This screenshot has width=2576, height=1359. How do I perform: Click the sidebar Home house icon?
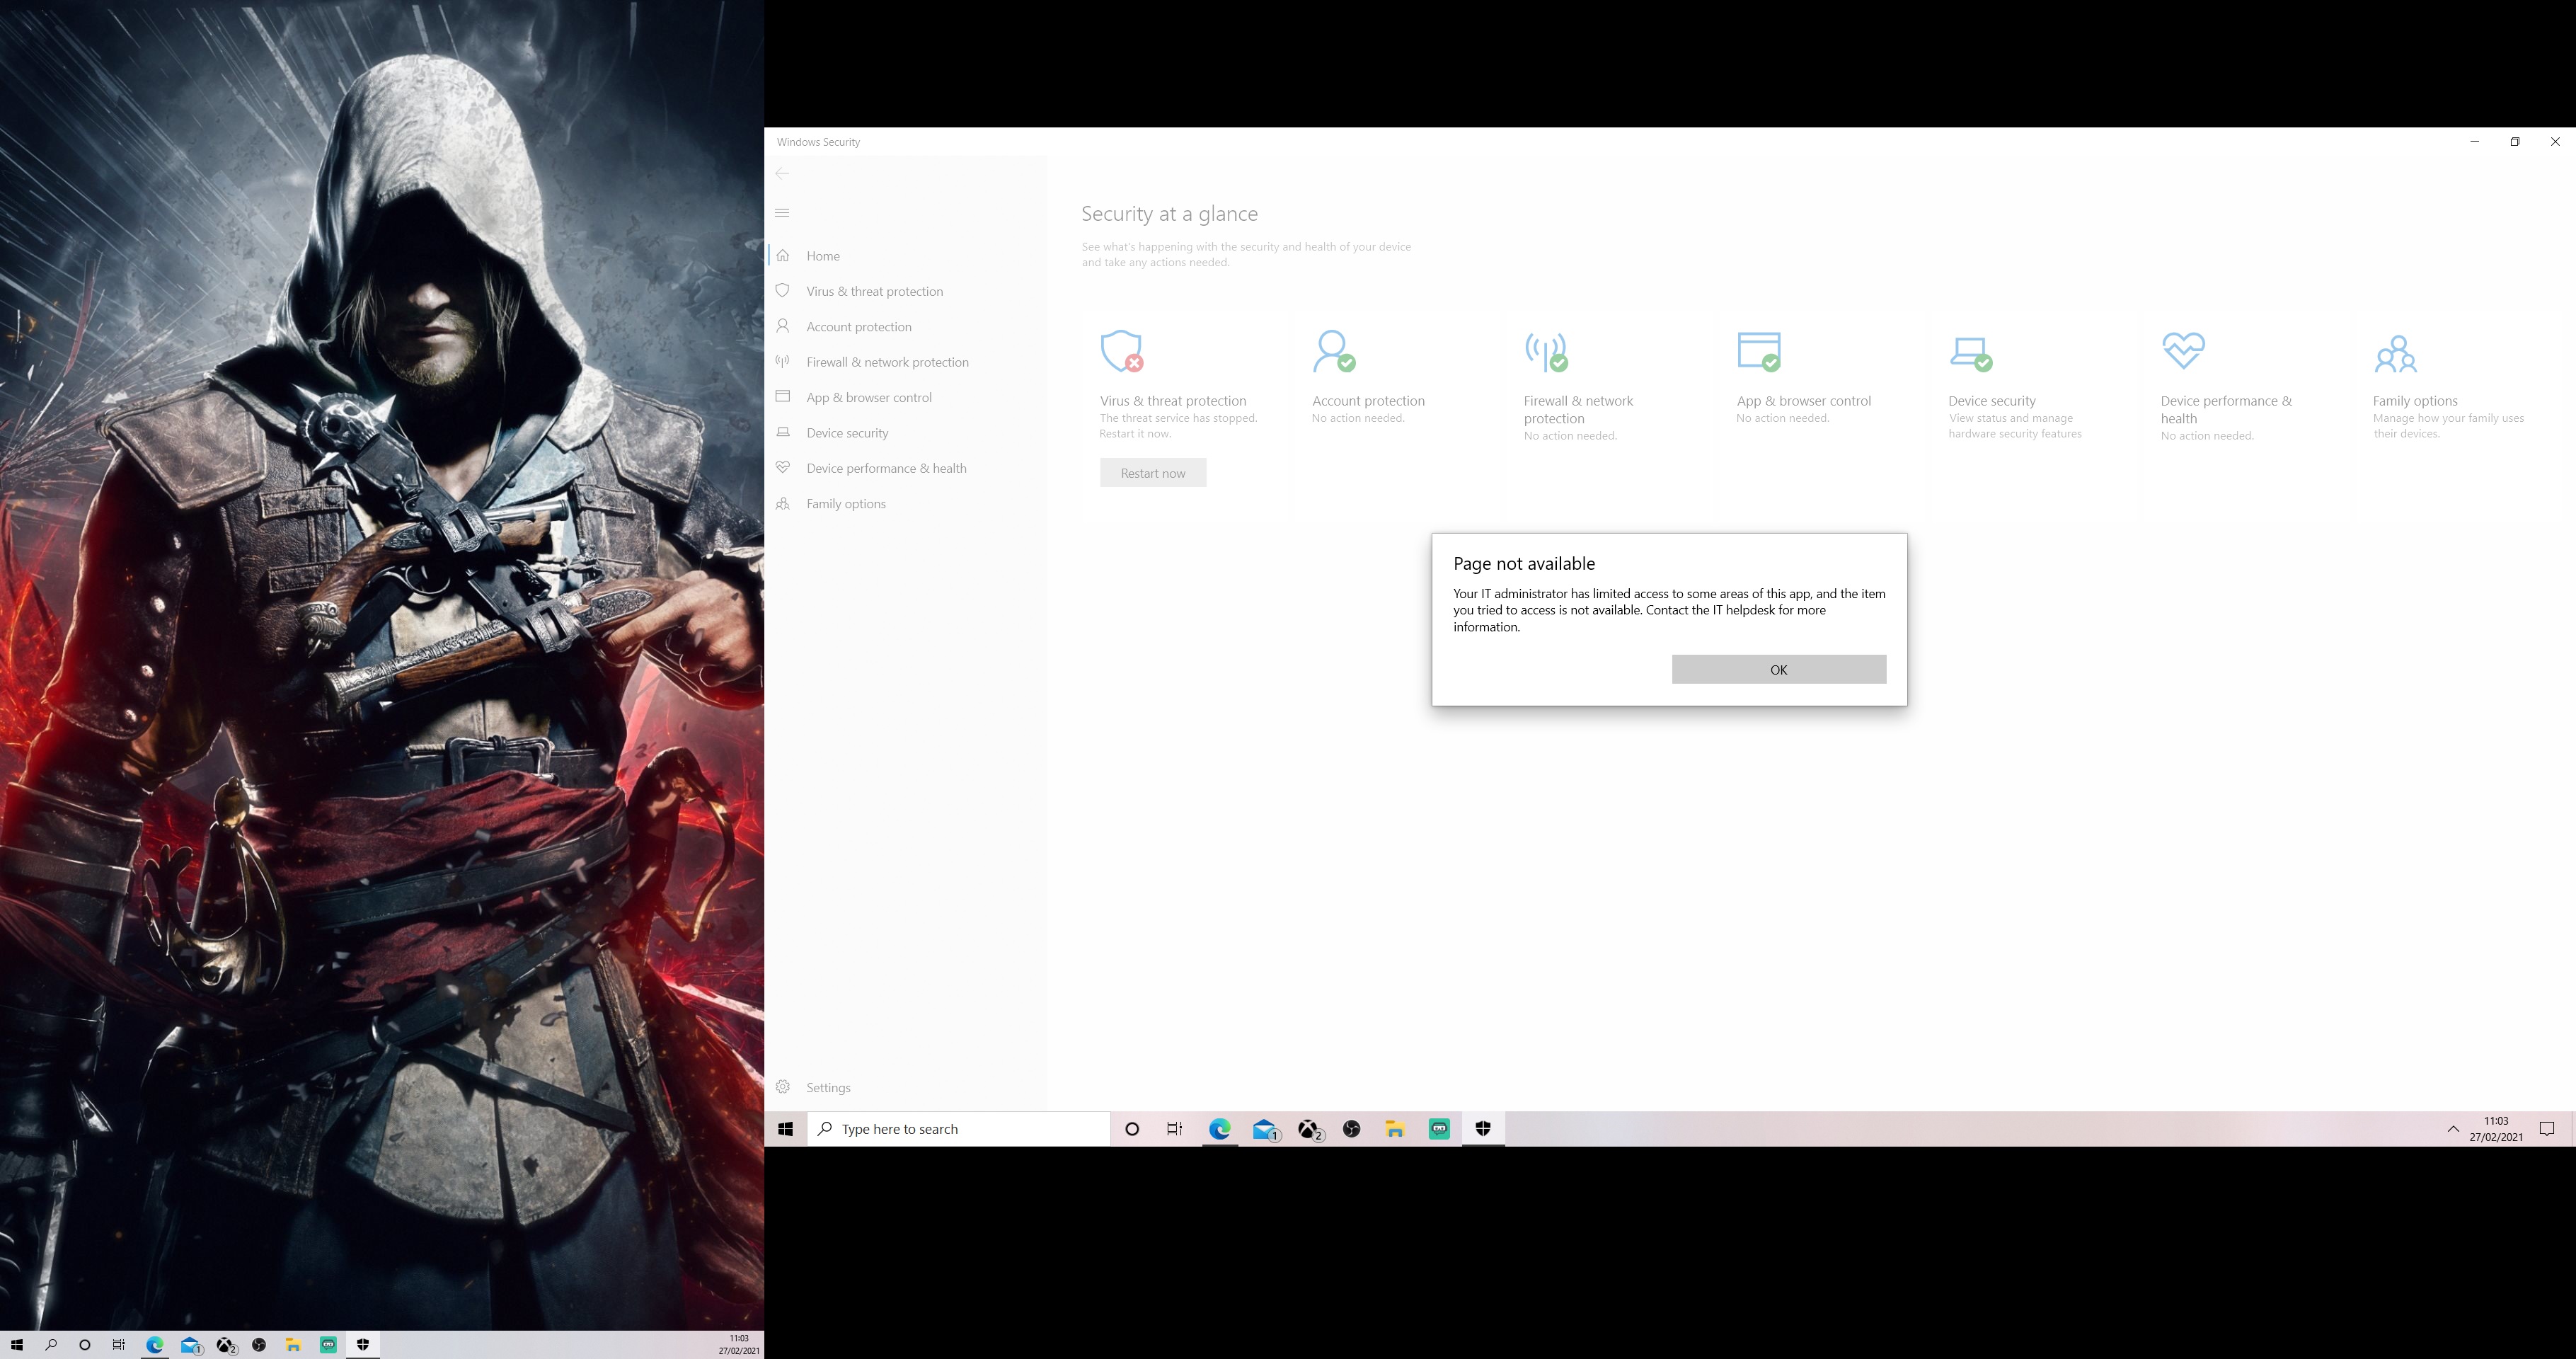click(783, 255)
